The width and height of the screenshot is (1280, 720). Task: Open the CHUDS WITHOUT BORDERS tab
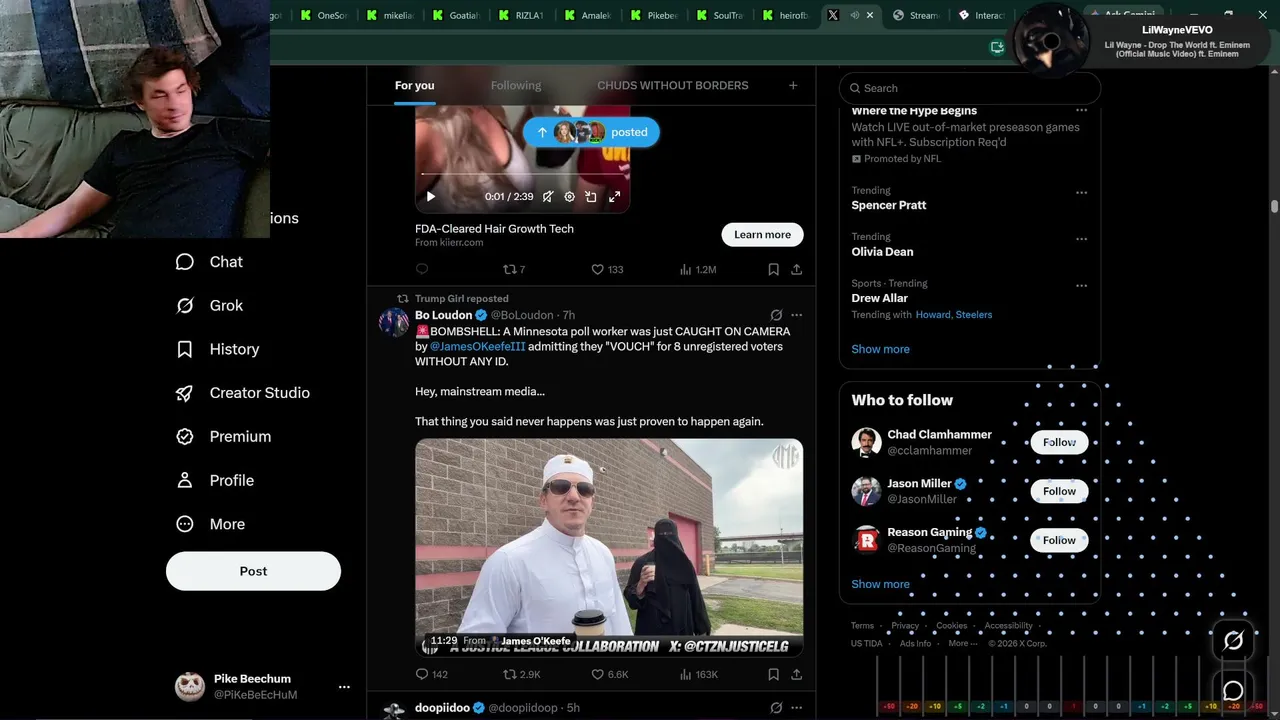[x=673, y=86]
